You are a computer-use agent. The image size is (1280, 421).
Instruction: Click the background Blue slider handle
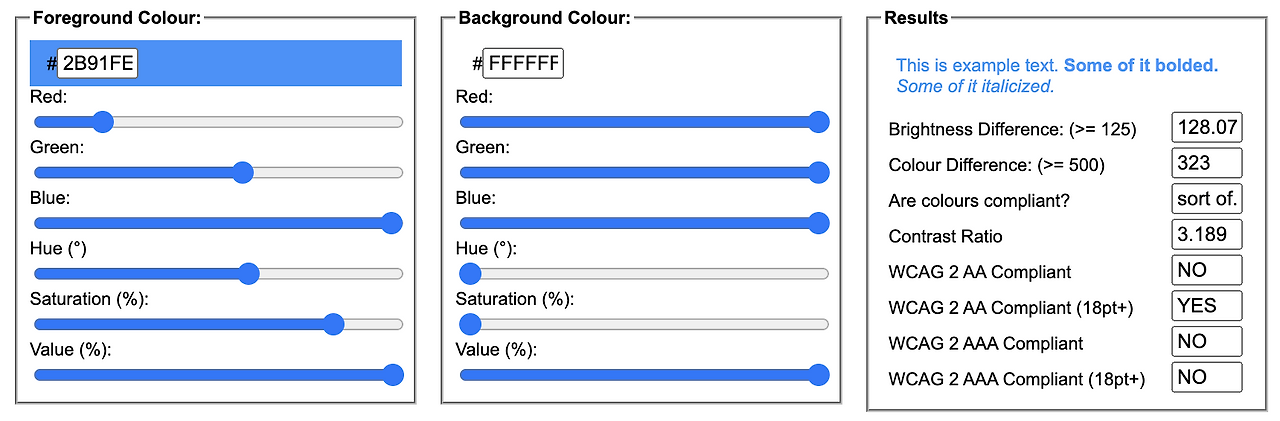coord(819,223)
